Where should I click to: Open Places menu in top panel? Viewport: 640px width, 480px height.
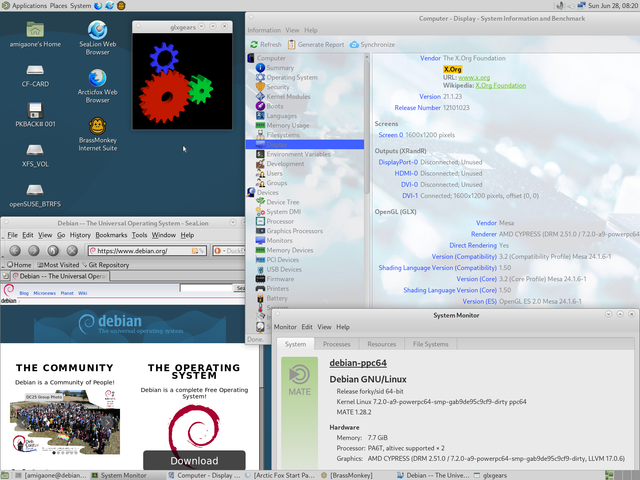pos(58,6)
